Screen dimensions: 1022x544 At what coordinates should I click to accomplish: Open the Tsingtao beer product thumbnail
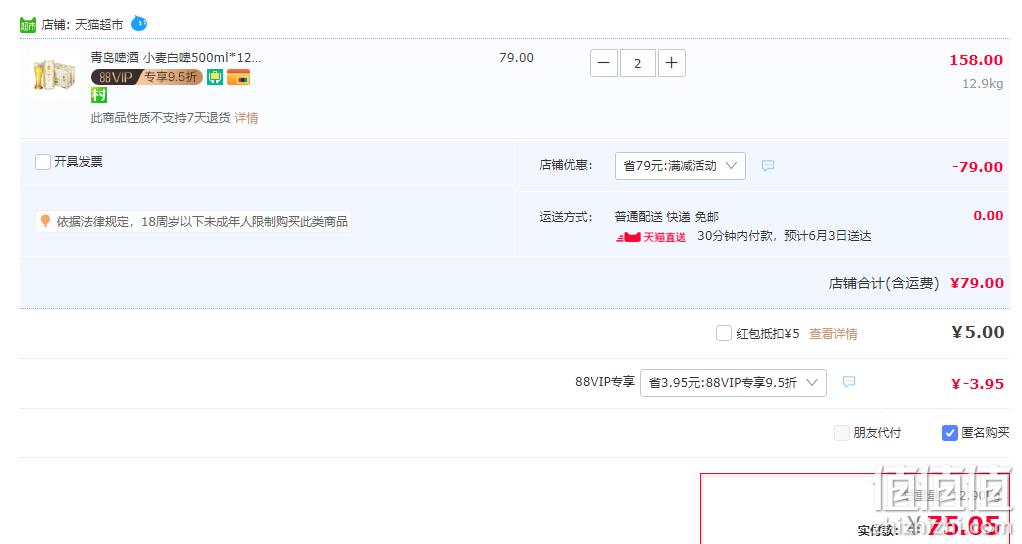pos(55,73)
